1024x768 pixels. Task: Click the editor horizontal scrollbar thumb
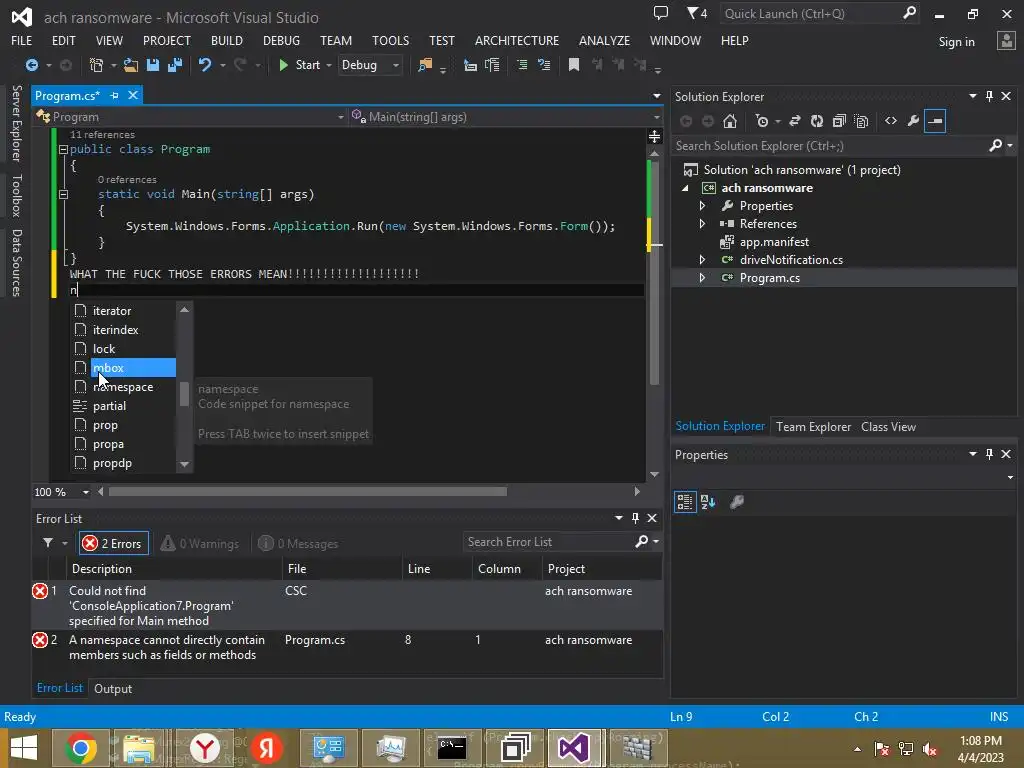click(308, 491)
